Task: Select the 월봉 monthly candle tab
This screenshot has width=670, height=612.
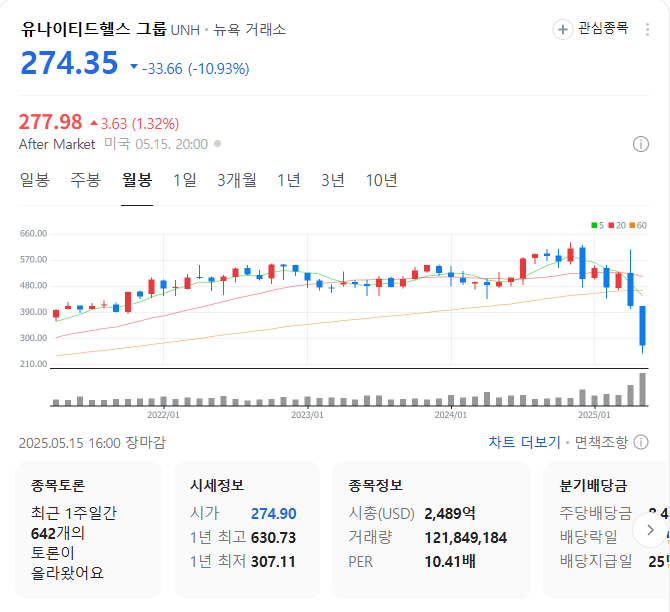Action: [x=137, y=180]
